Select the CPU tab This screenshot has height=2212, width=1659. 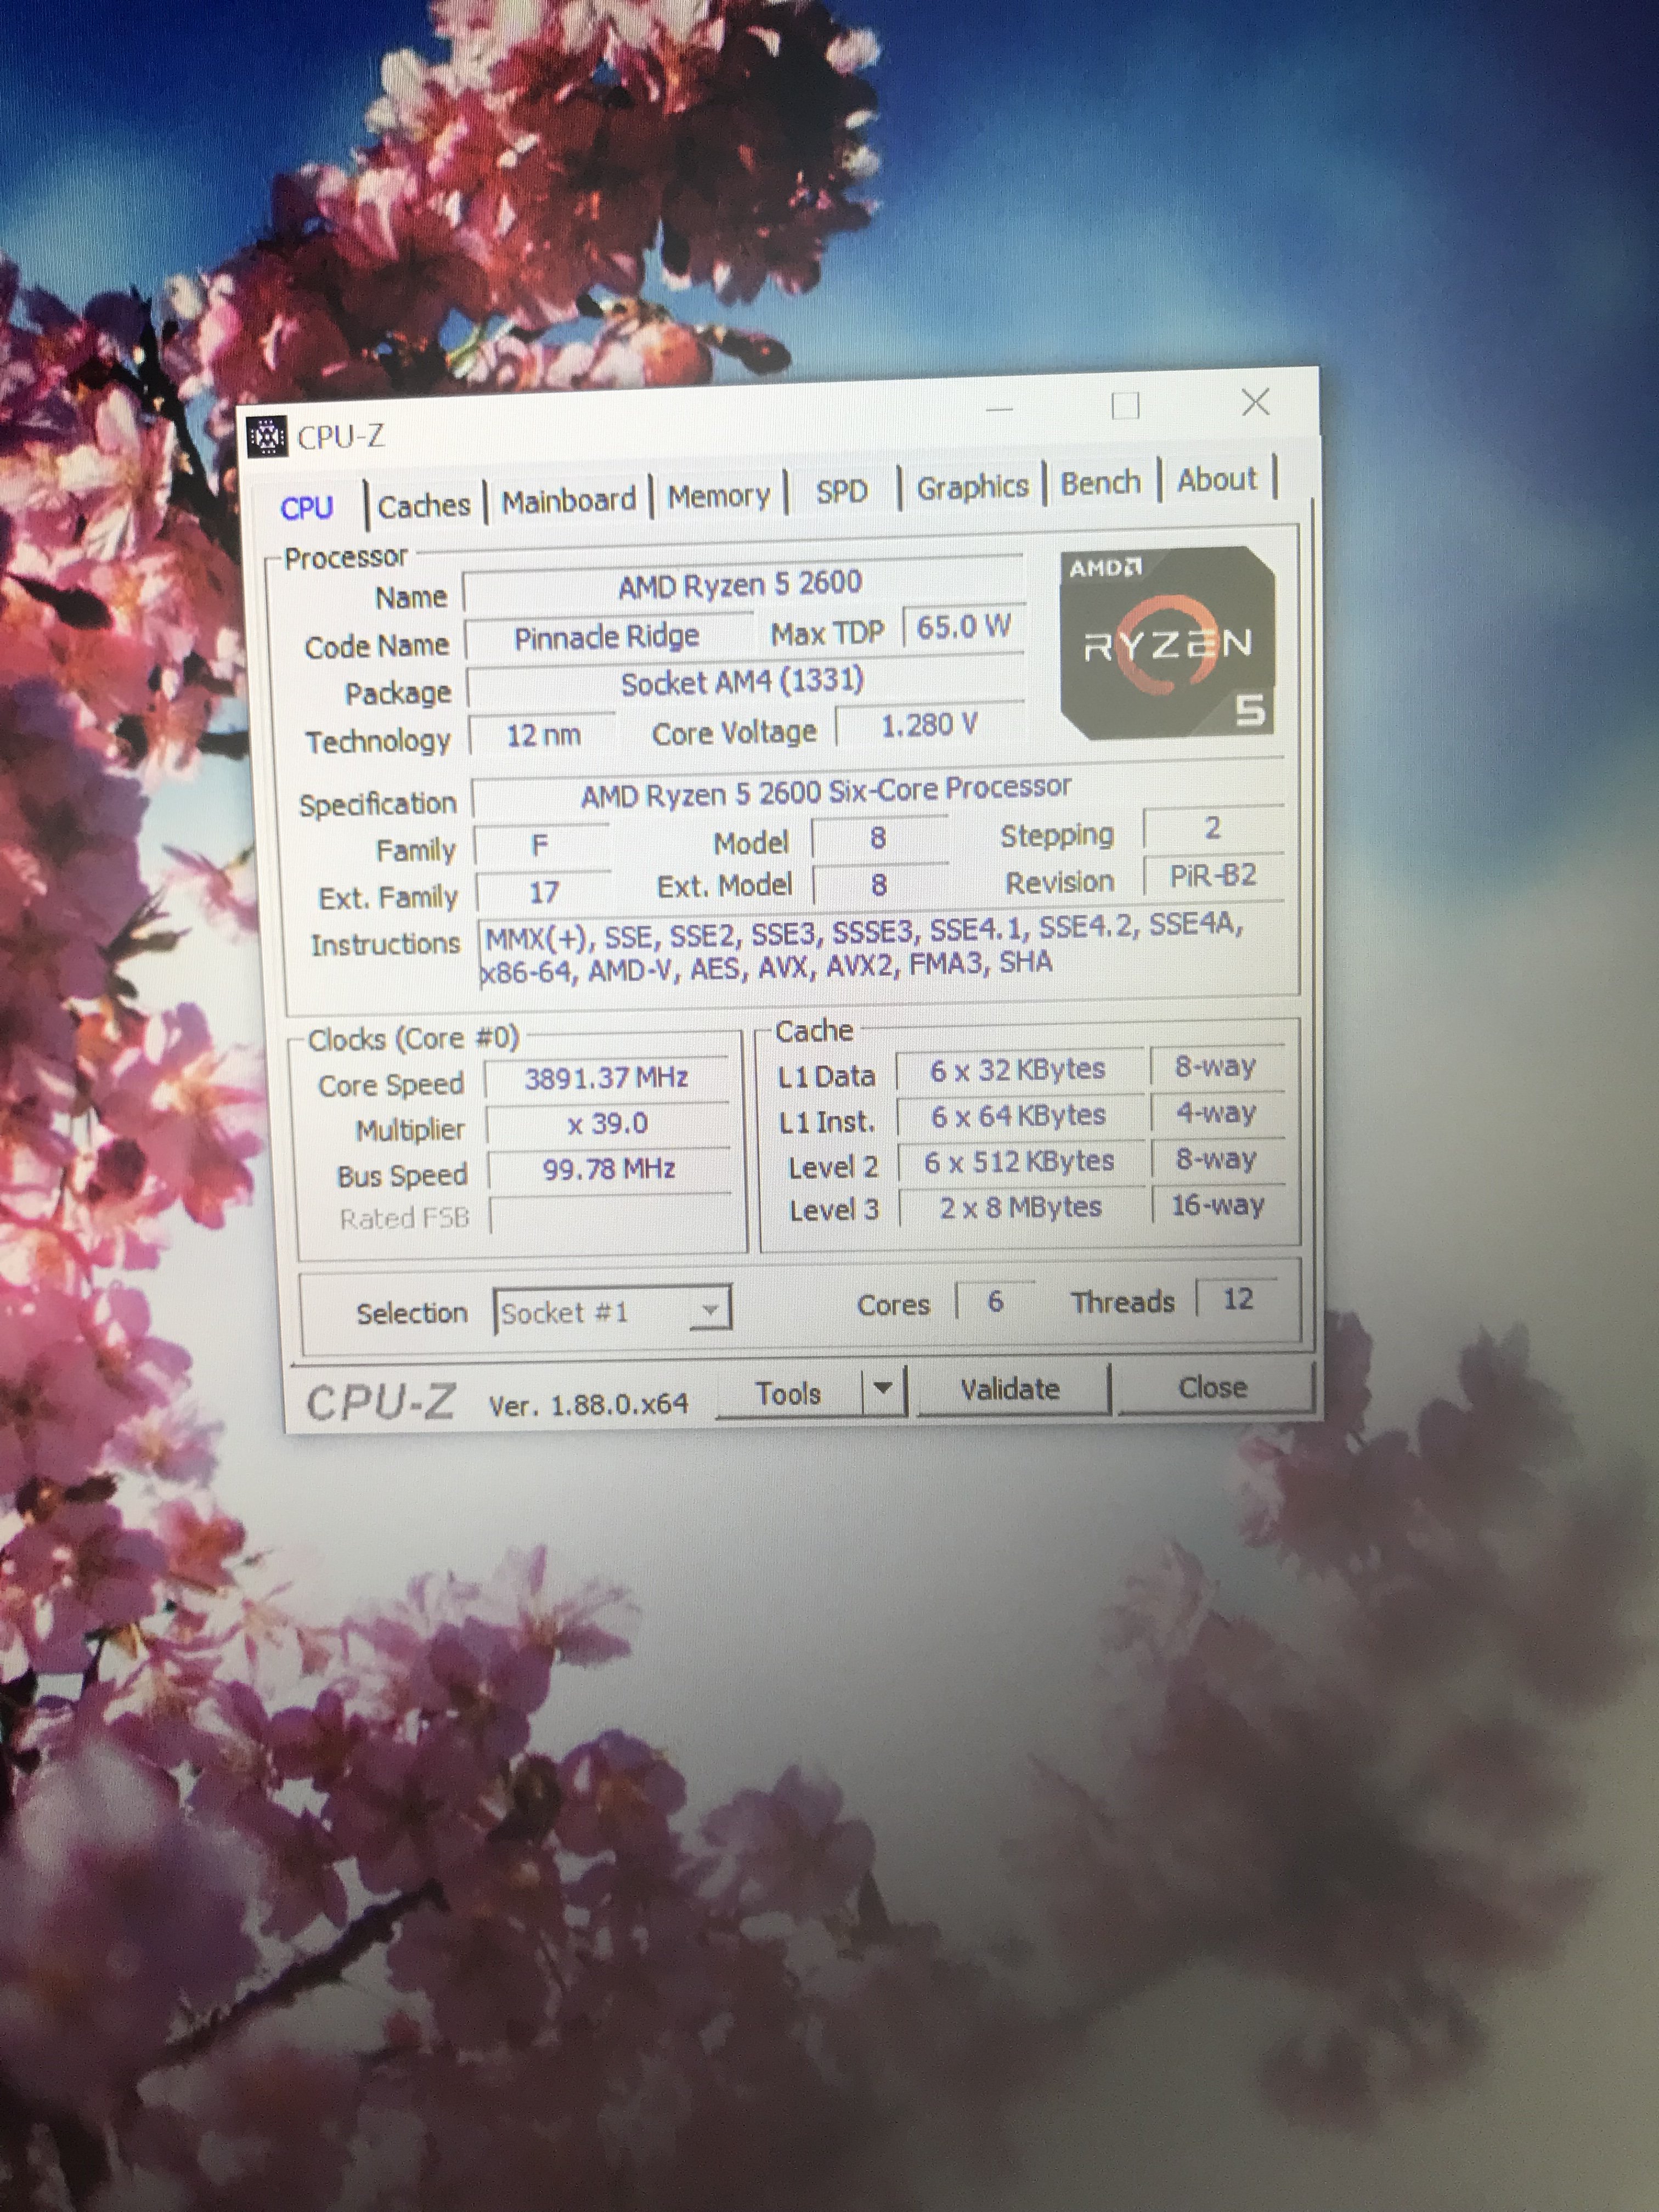(306, 508)
